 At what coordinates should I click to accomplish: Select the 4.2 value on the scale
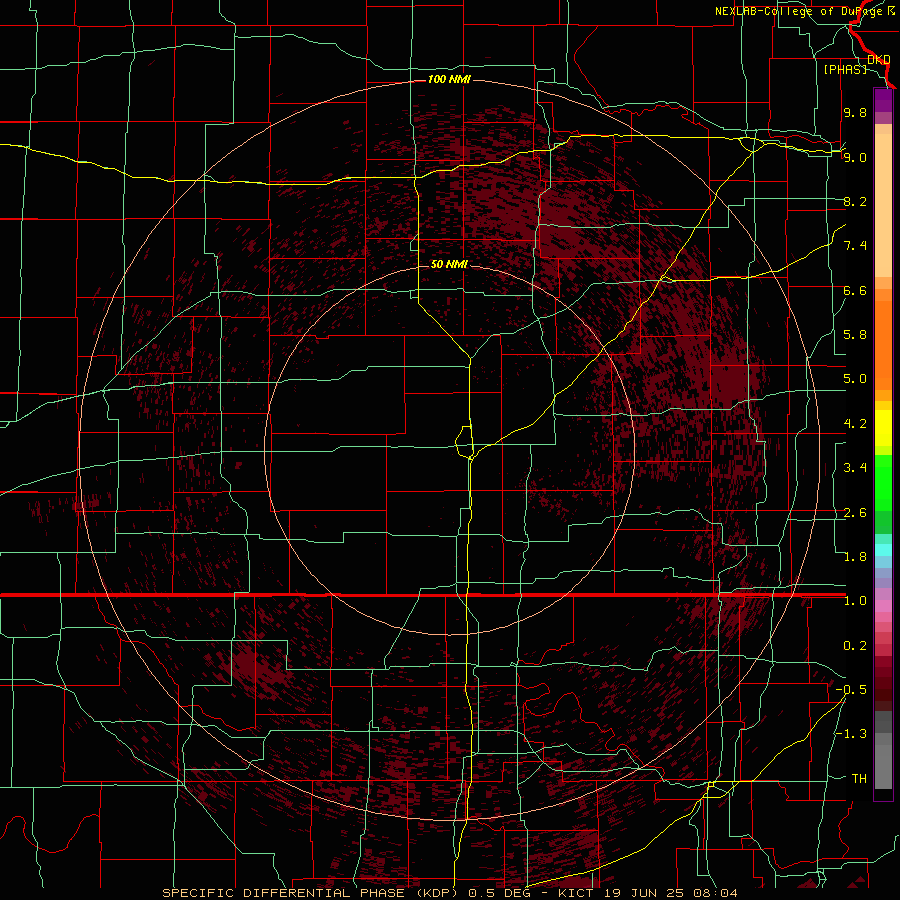click(855, 424)
